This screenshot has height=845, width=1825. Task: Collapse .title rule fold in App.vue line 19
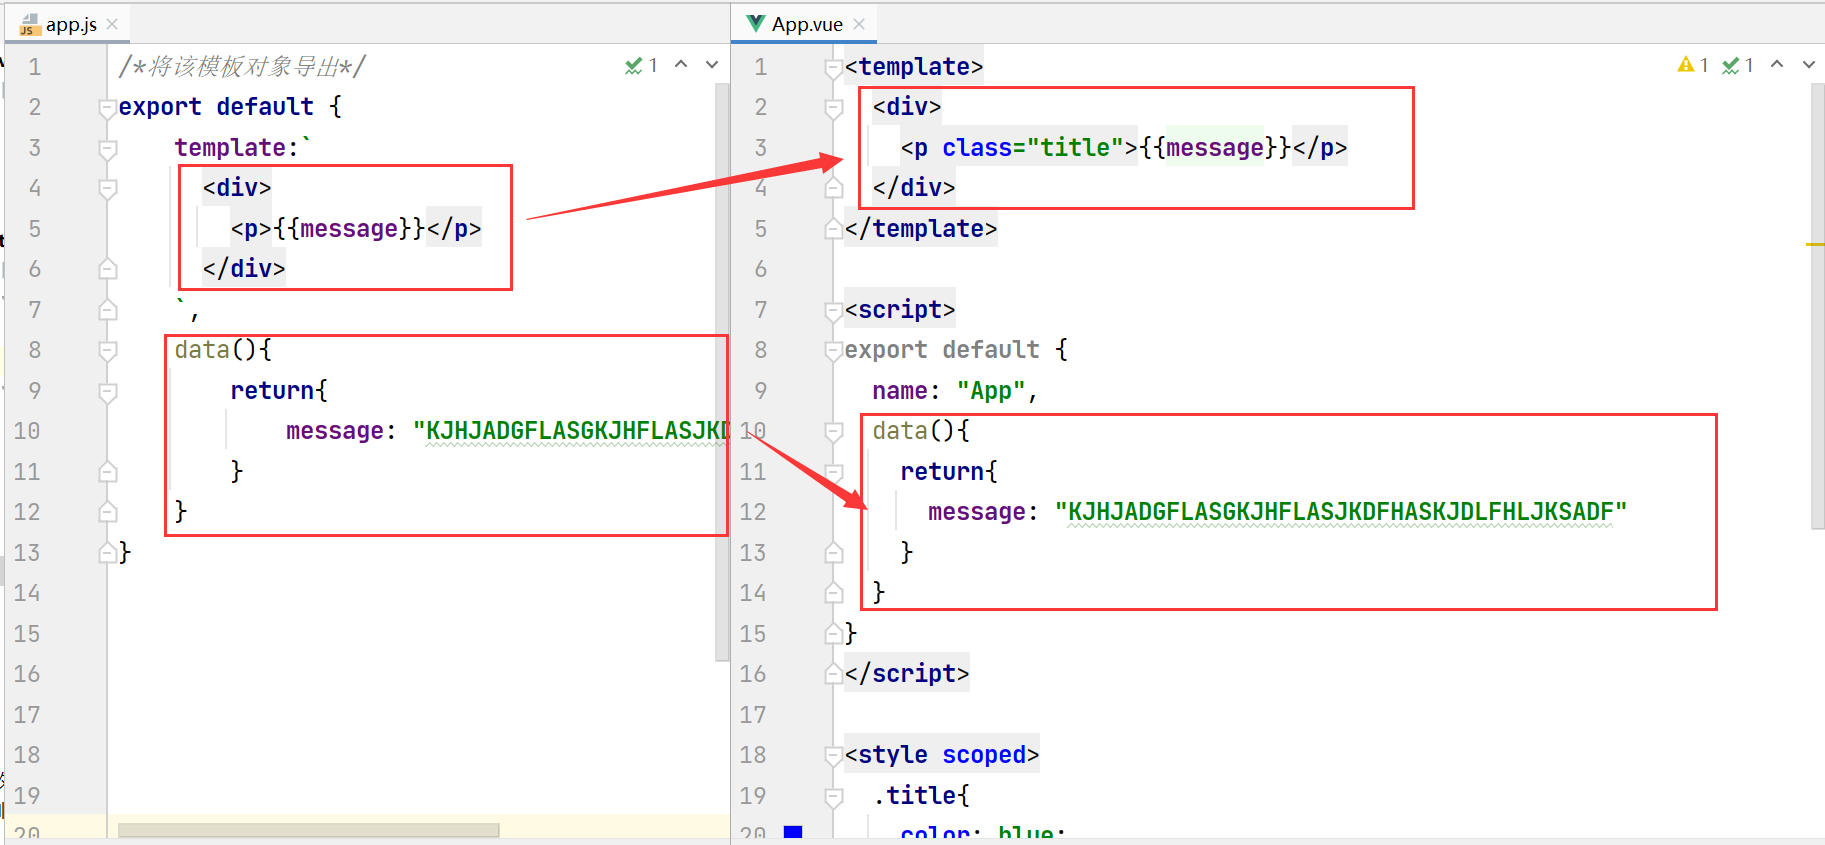tap(834, 797)
